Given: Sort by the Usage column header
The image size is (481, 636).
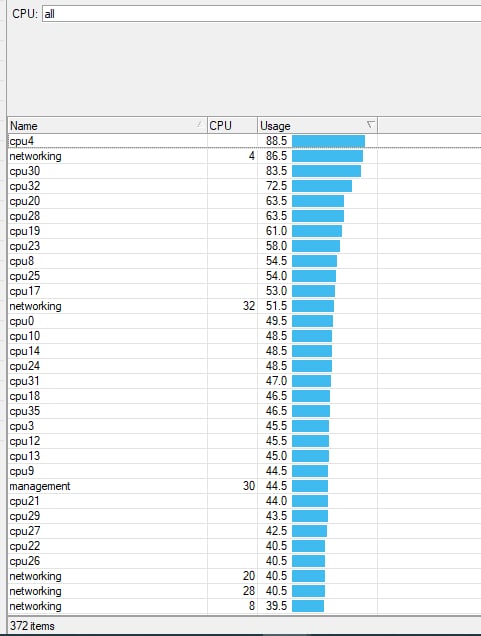Looking at the screenshot, I should [x=317, y=125].
